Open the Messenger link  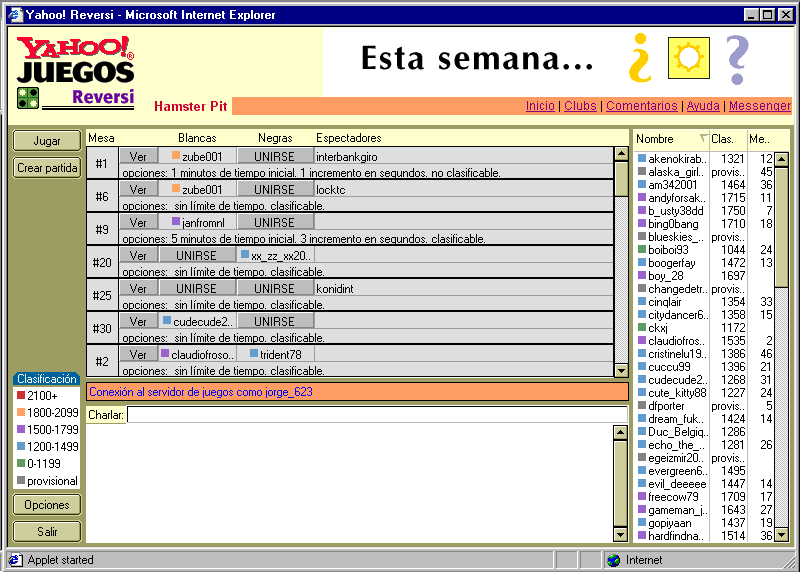coord(760,106)
